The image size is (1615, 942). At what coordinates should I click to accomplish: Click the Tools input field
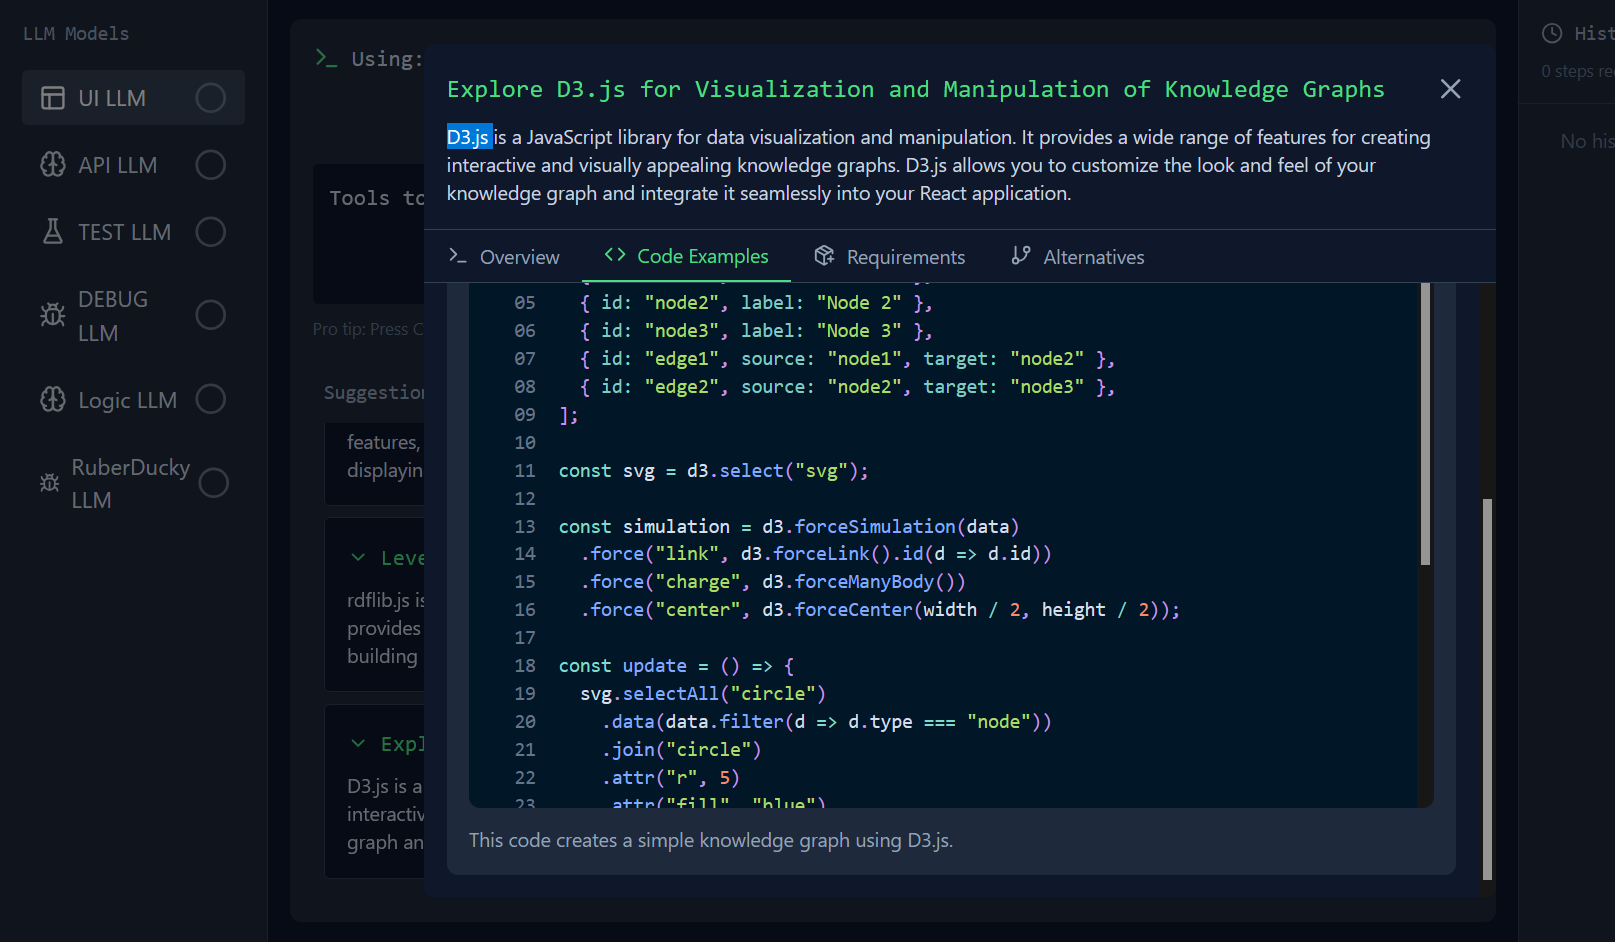click(368, 234)
